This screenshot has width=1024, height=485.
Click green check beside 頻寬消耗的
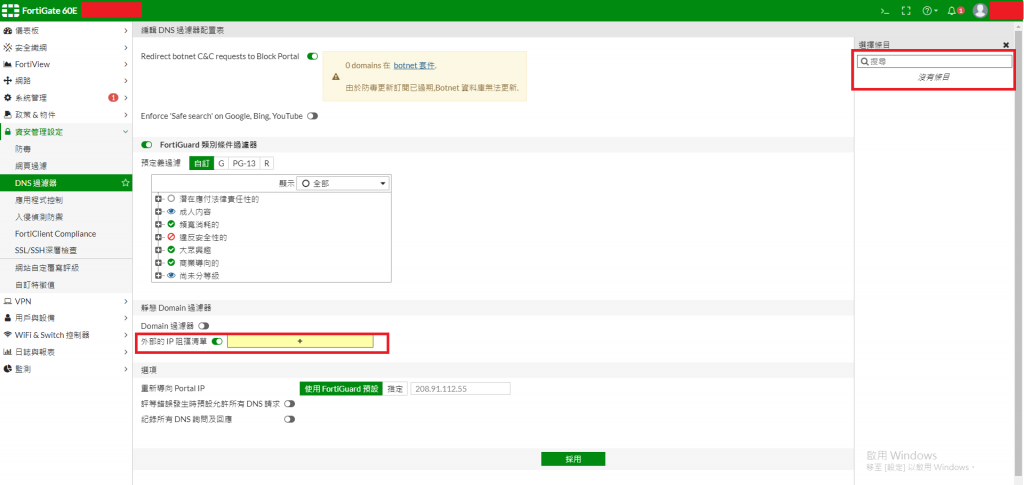[171, 225]
